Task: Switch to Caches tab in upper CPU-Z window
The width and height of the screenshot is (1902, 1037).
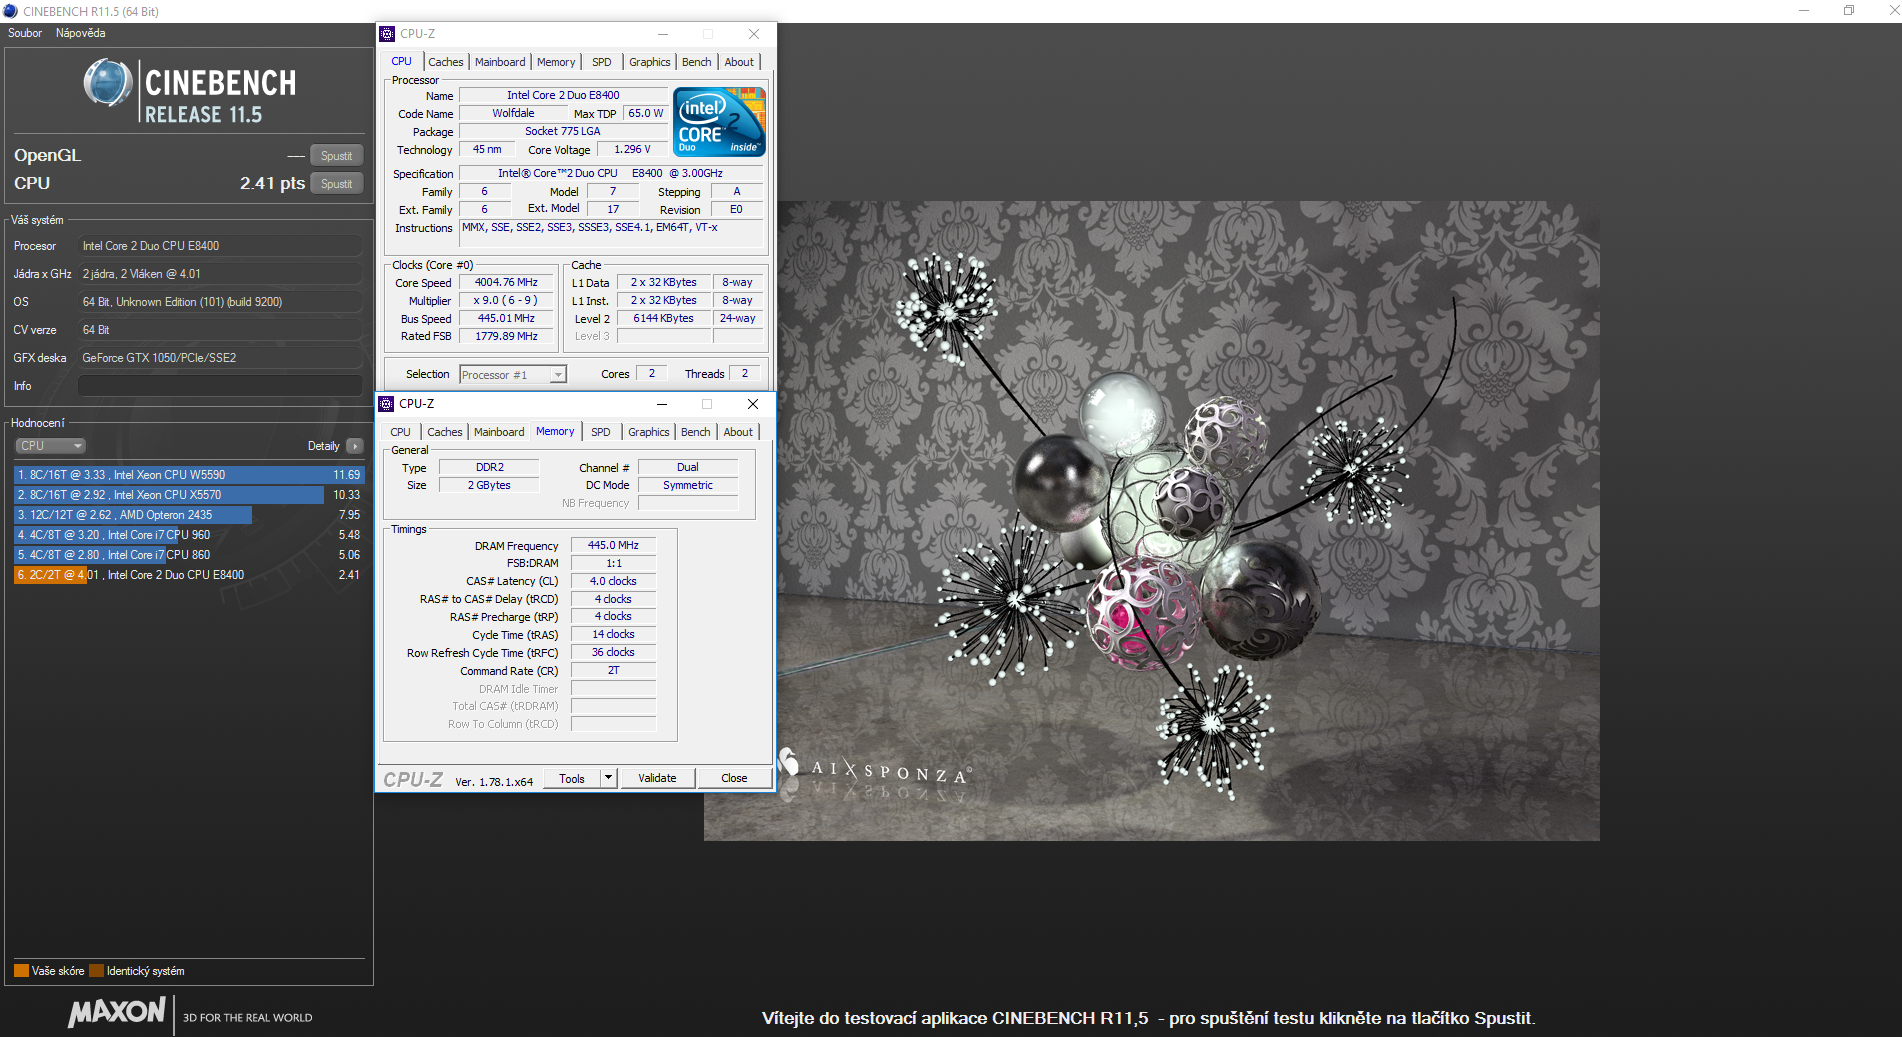Action: [x=446, y=62]
